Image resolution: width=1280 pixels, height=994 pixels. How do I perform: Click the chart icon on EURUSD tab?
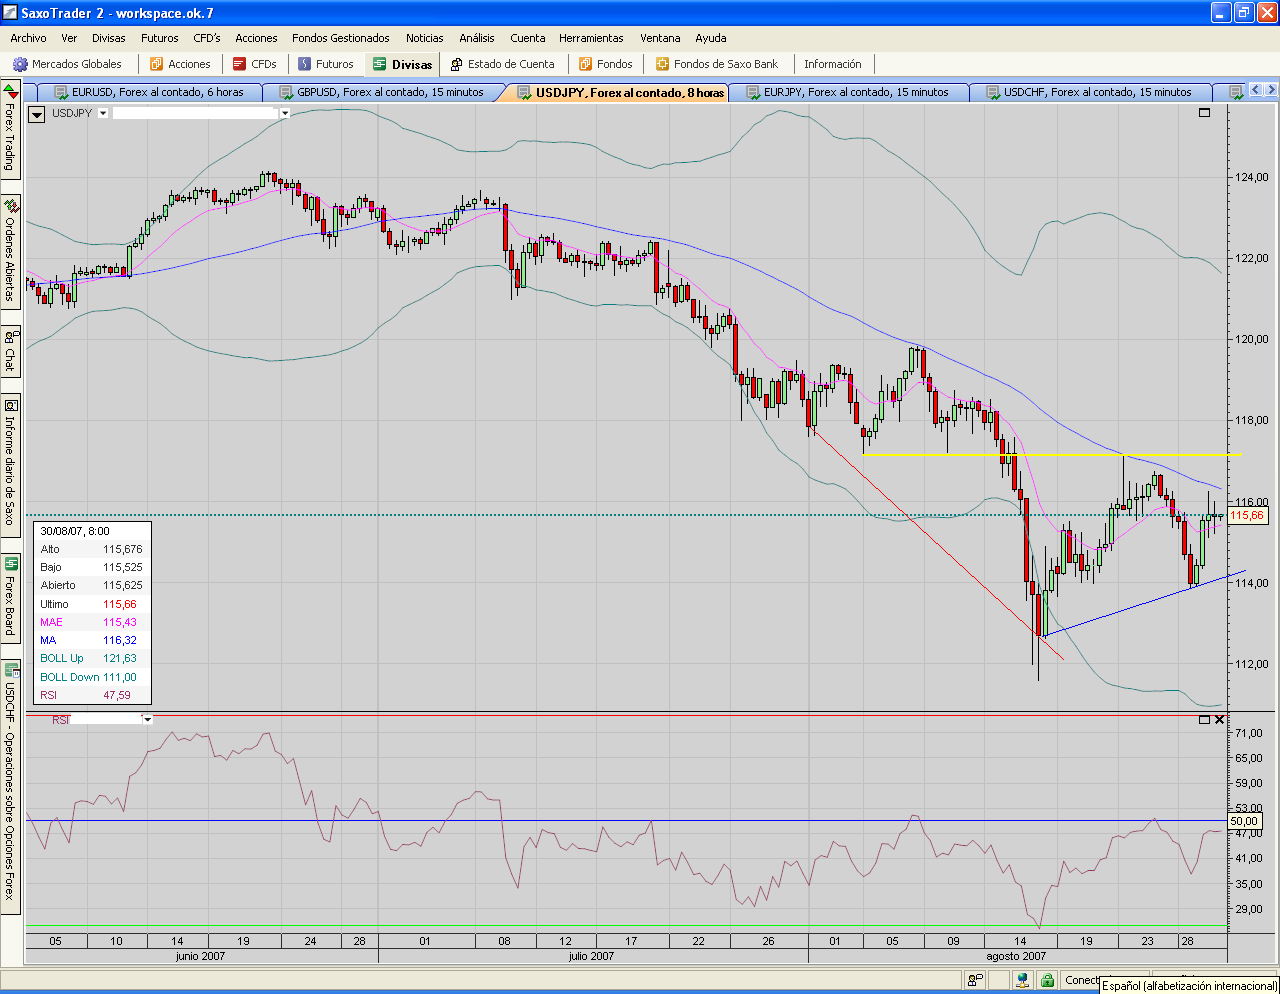click(61, 92)
